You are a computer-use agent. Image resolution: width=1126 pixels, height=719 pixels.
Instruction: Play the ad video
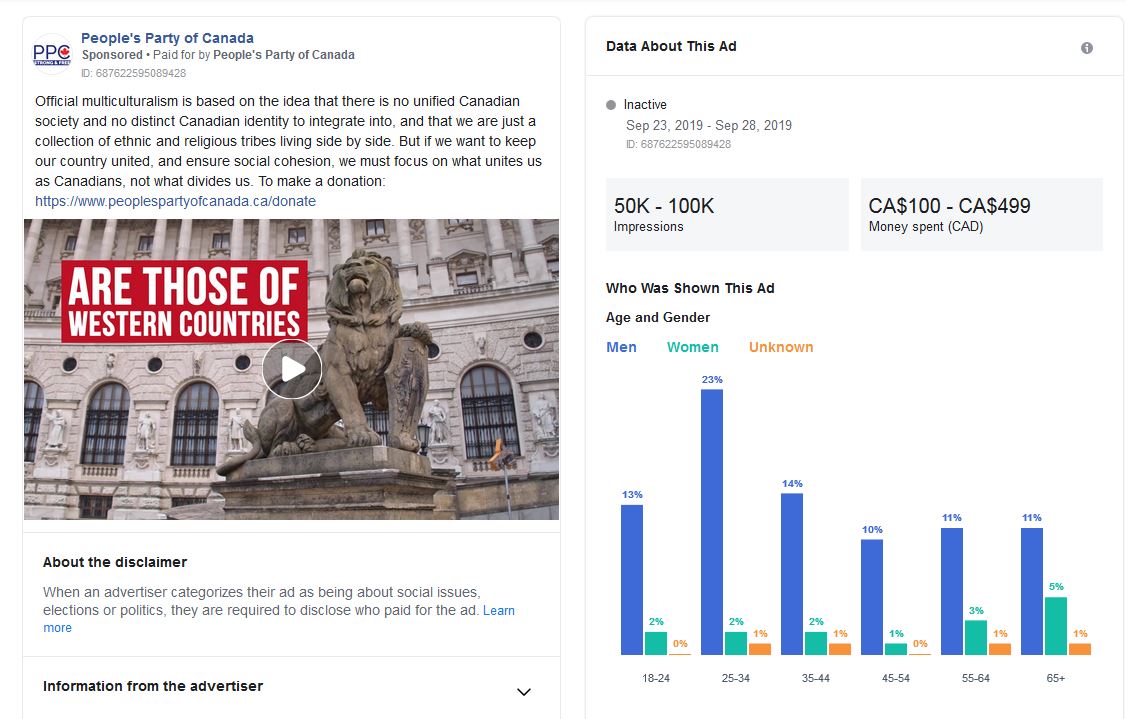(291, 368)
